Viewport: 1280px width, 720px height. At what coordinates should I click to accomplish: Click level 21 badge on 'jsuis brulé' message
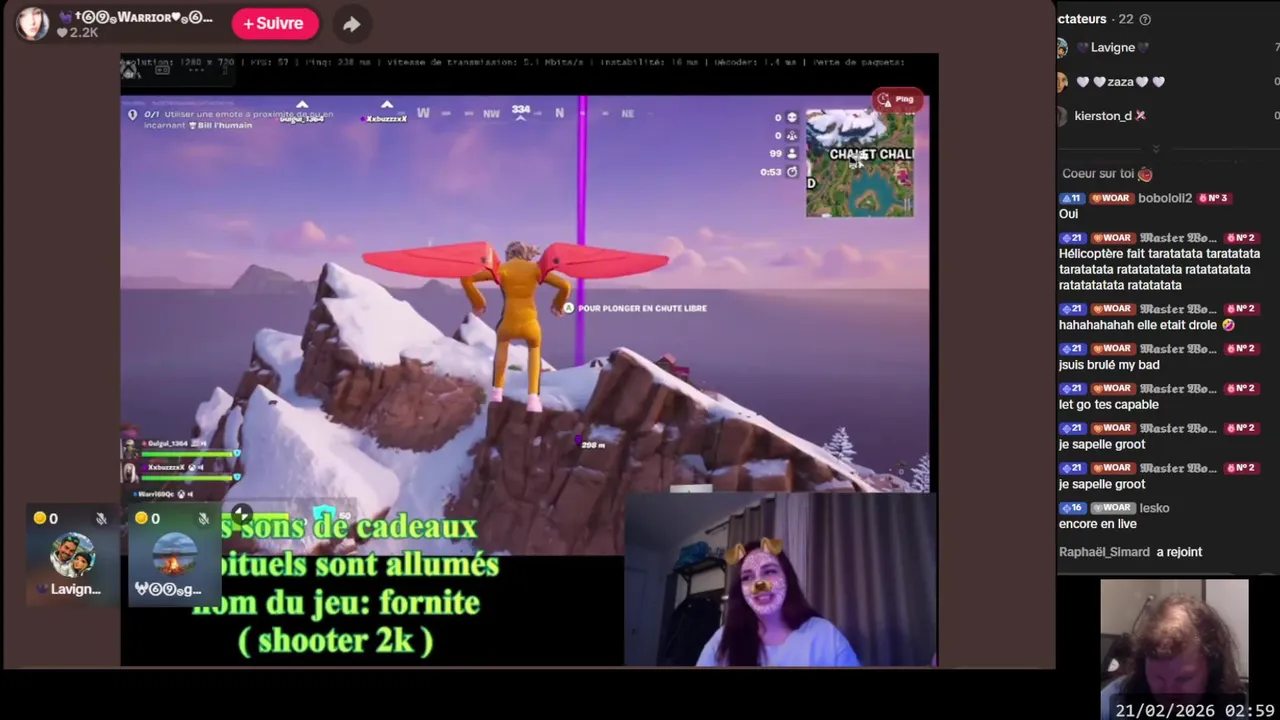point(1072,348)
